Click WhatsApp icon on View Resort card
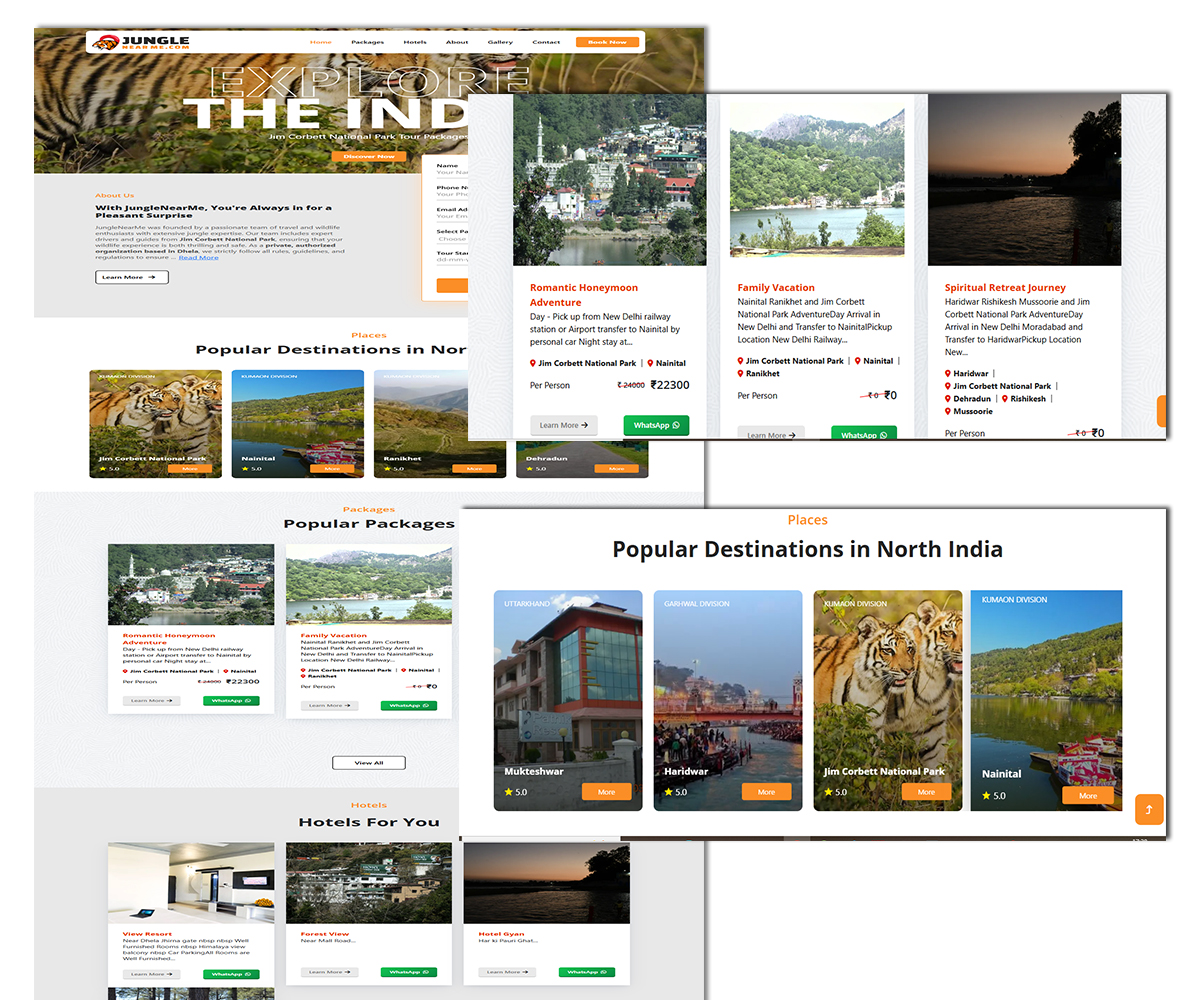1199x1000 pixels. click(x=249, y=974)
